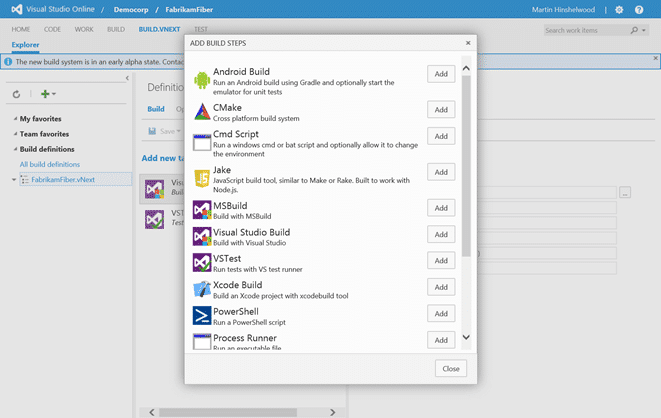Viewport: 661px width, 418px height.
Task: Add the Cmd Script step
Action: click(x=441, y=136)
